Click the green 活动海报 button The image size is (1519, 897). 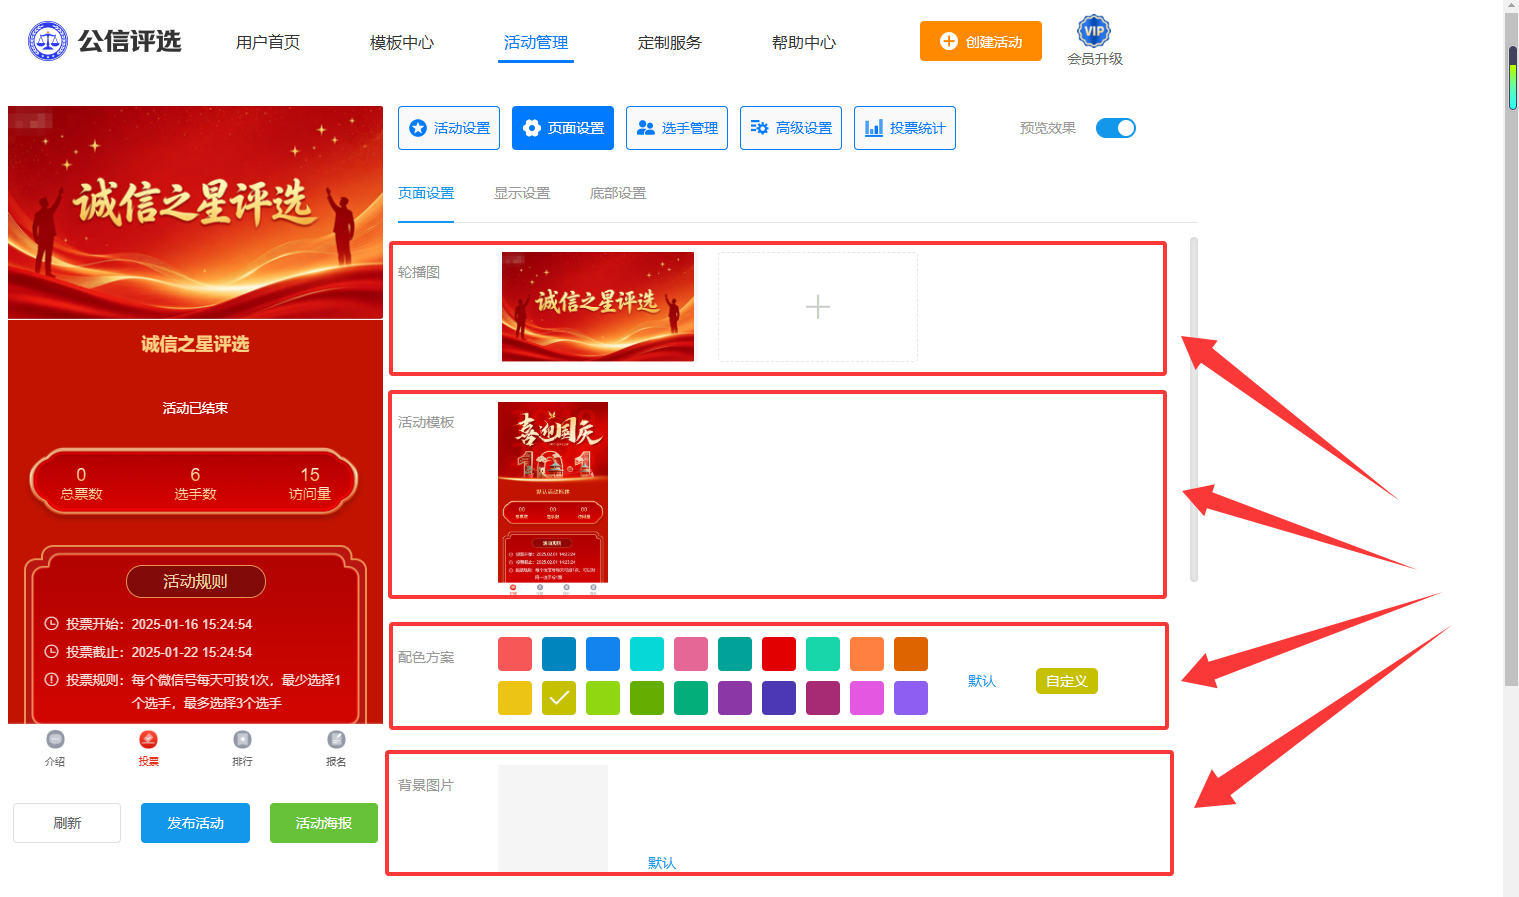click(324, 823)
